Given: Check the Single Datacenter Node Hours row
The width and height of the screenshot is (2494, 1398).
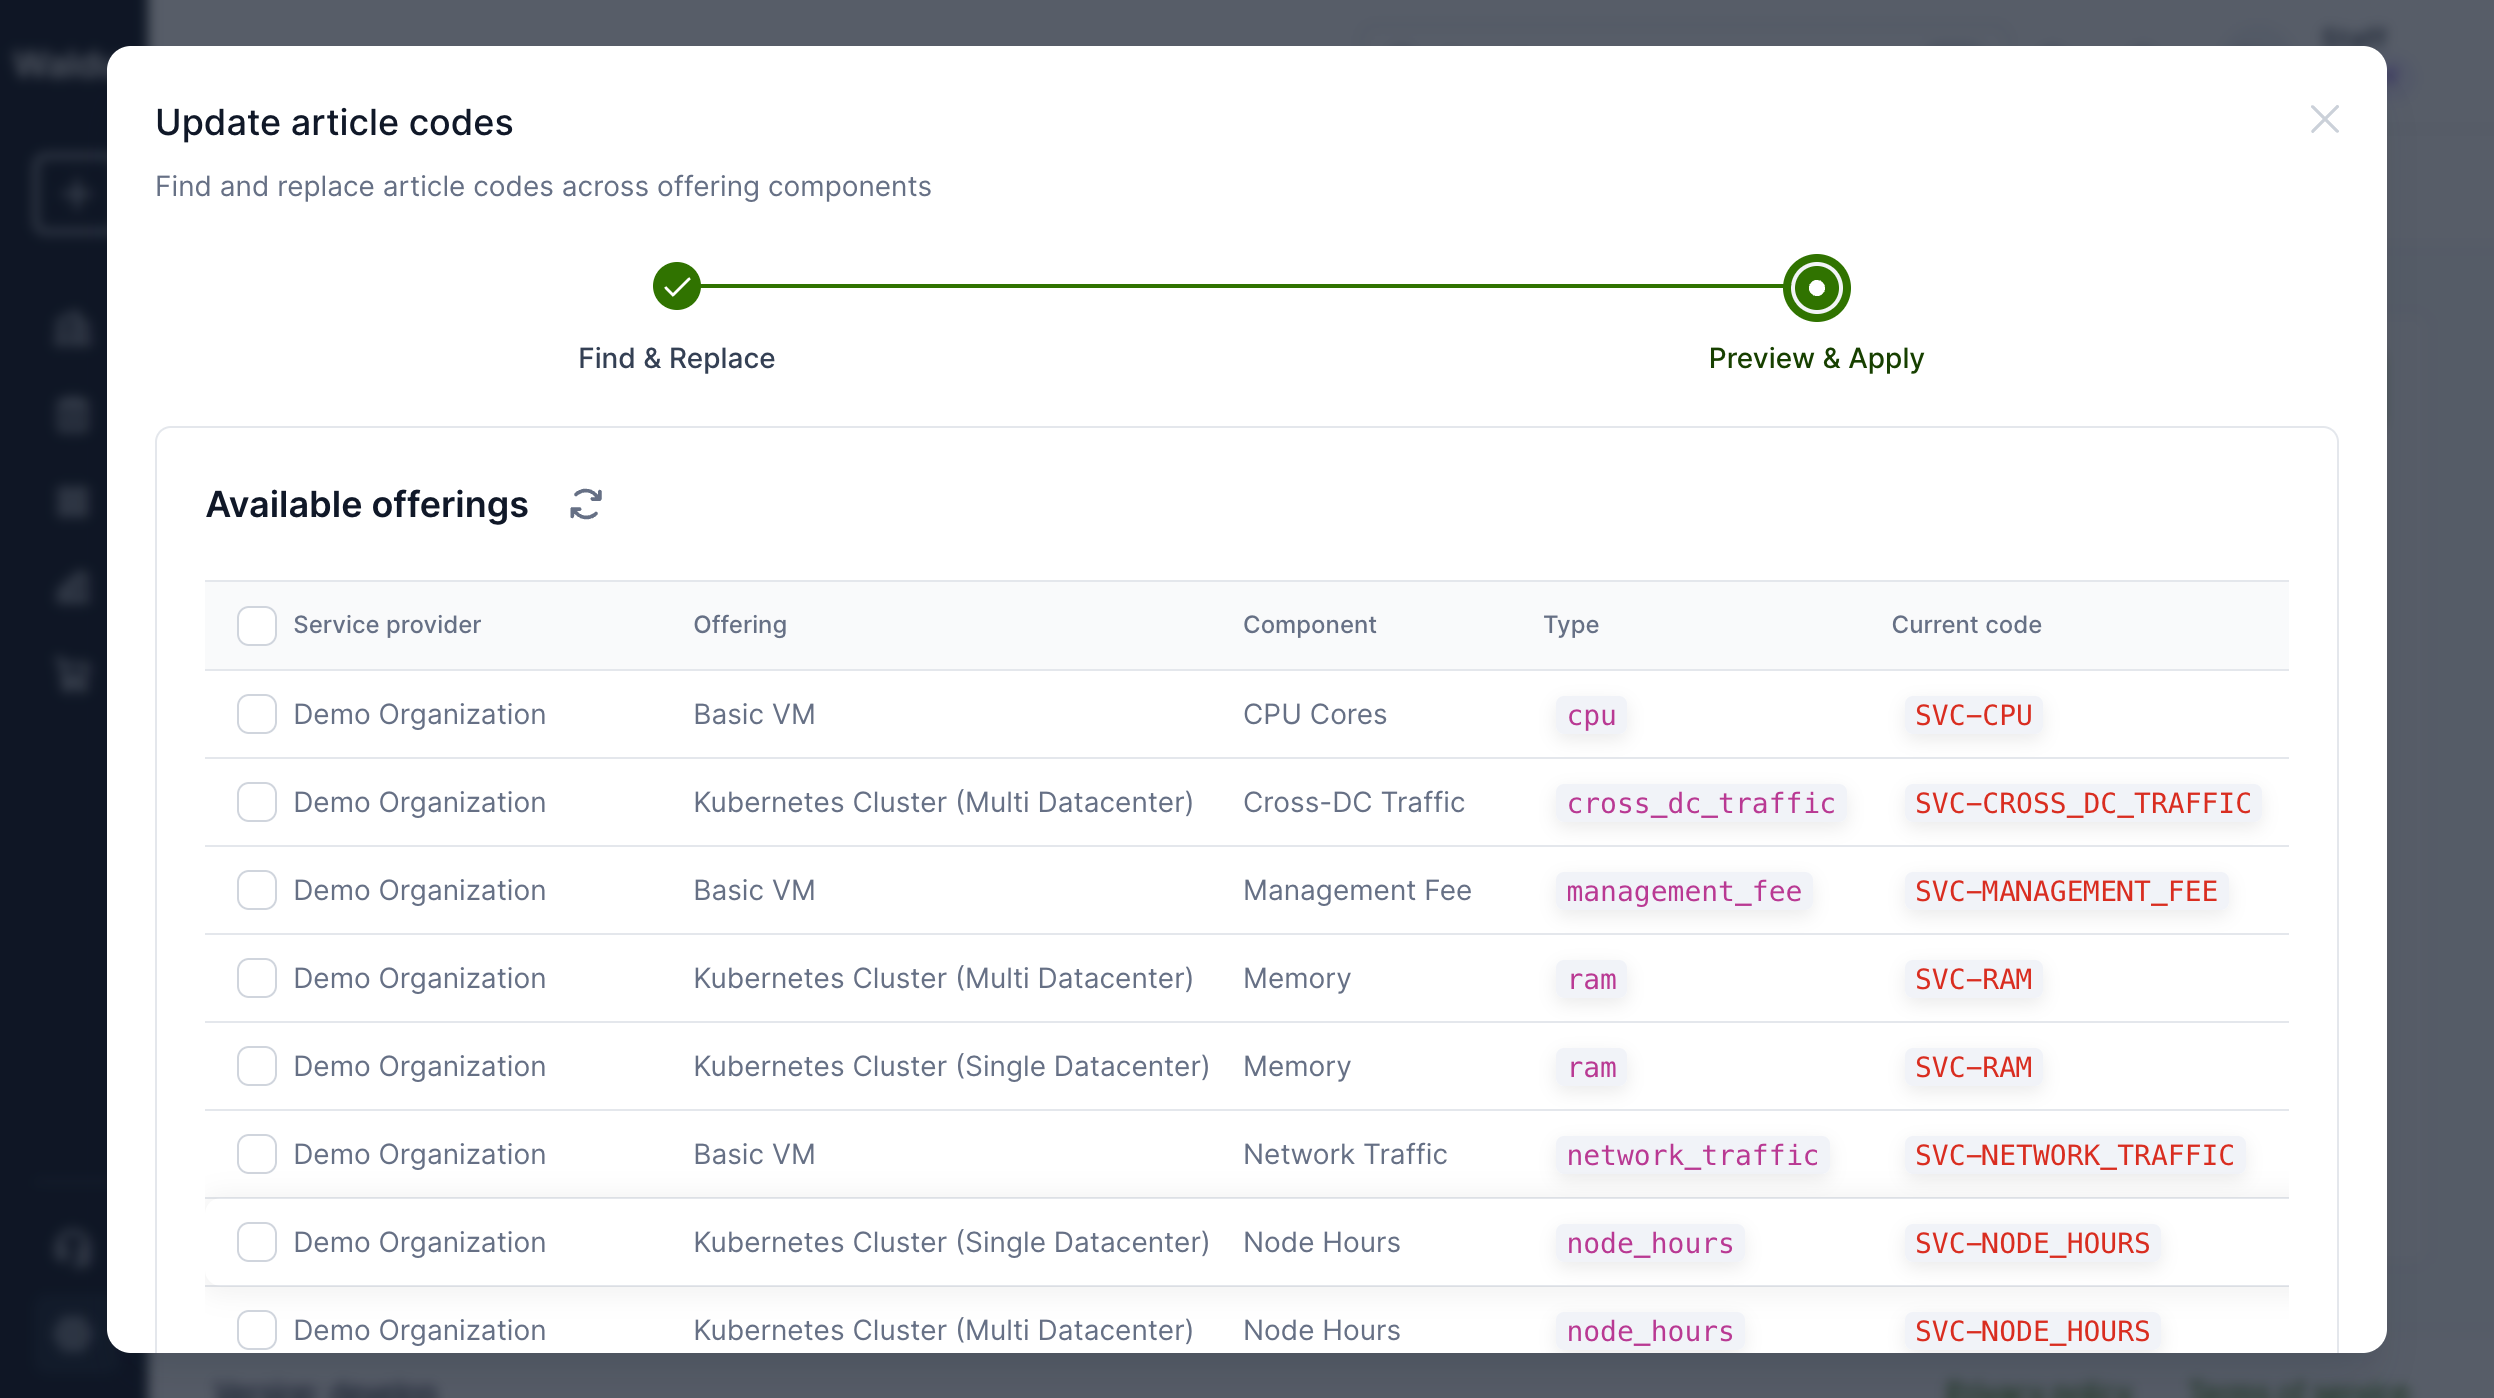Looking at the screenshot, I should click(x=257, y=1243).
